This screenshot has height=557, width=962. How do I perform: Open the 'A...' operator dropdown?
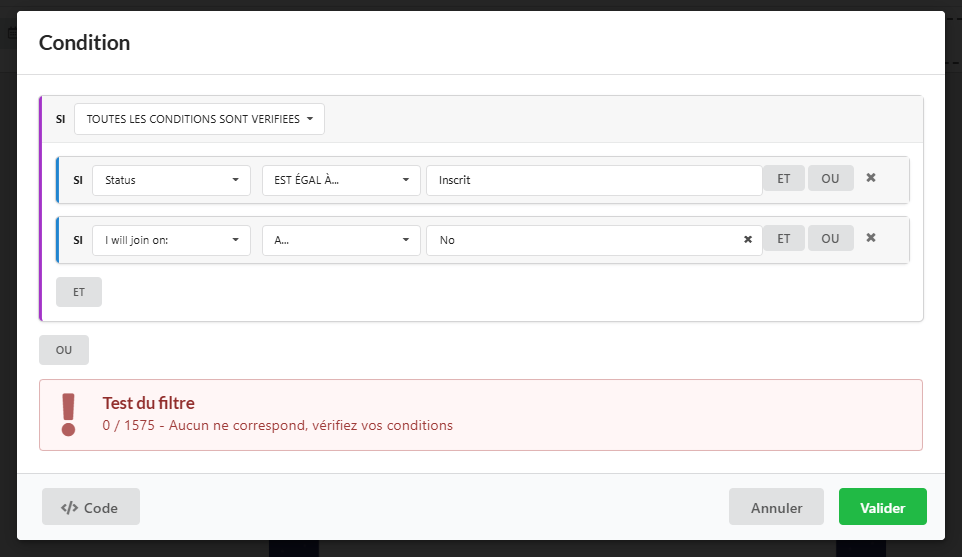coord(340,240)
